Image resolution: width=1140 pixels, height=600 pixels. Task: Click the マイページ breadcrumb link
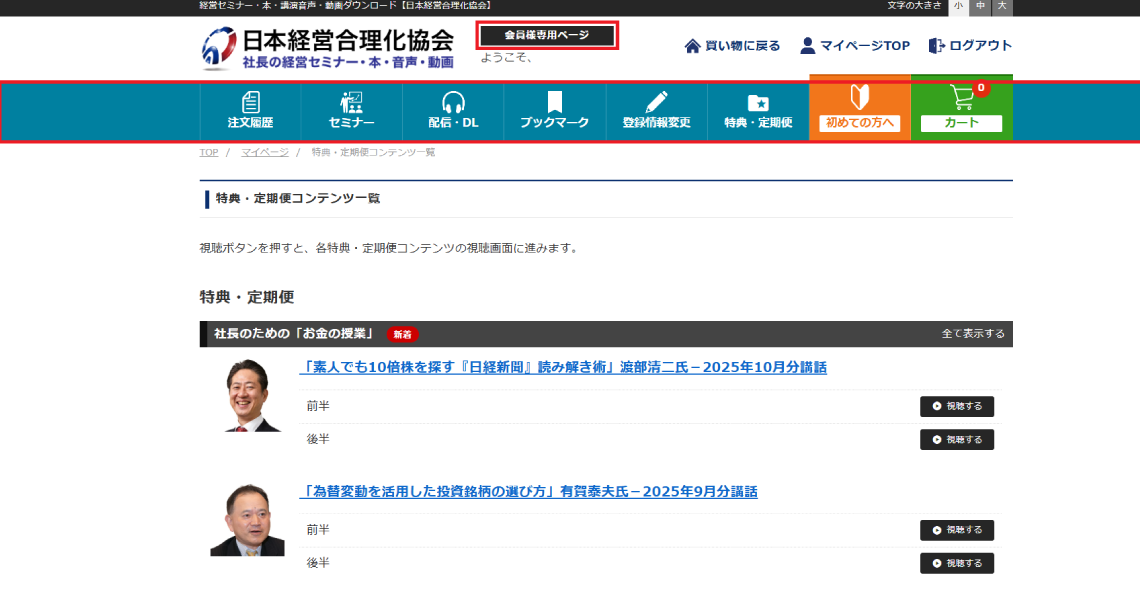tap(264, 153)
